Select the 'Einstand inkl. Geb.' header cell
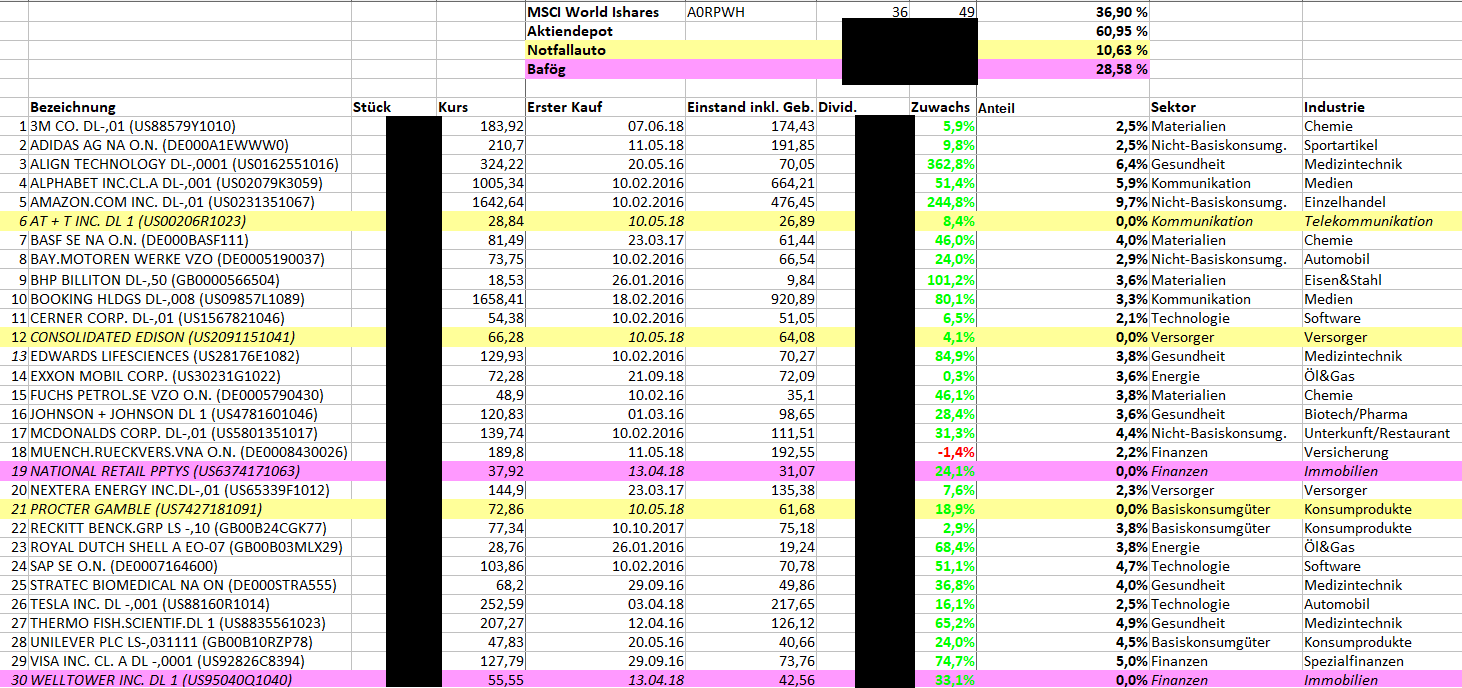The width and height of the screenshot is (1462, 688). point(749,107)
